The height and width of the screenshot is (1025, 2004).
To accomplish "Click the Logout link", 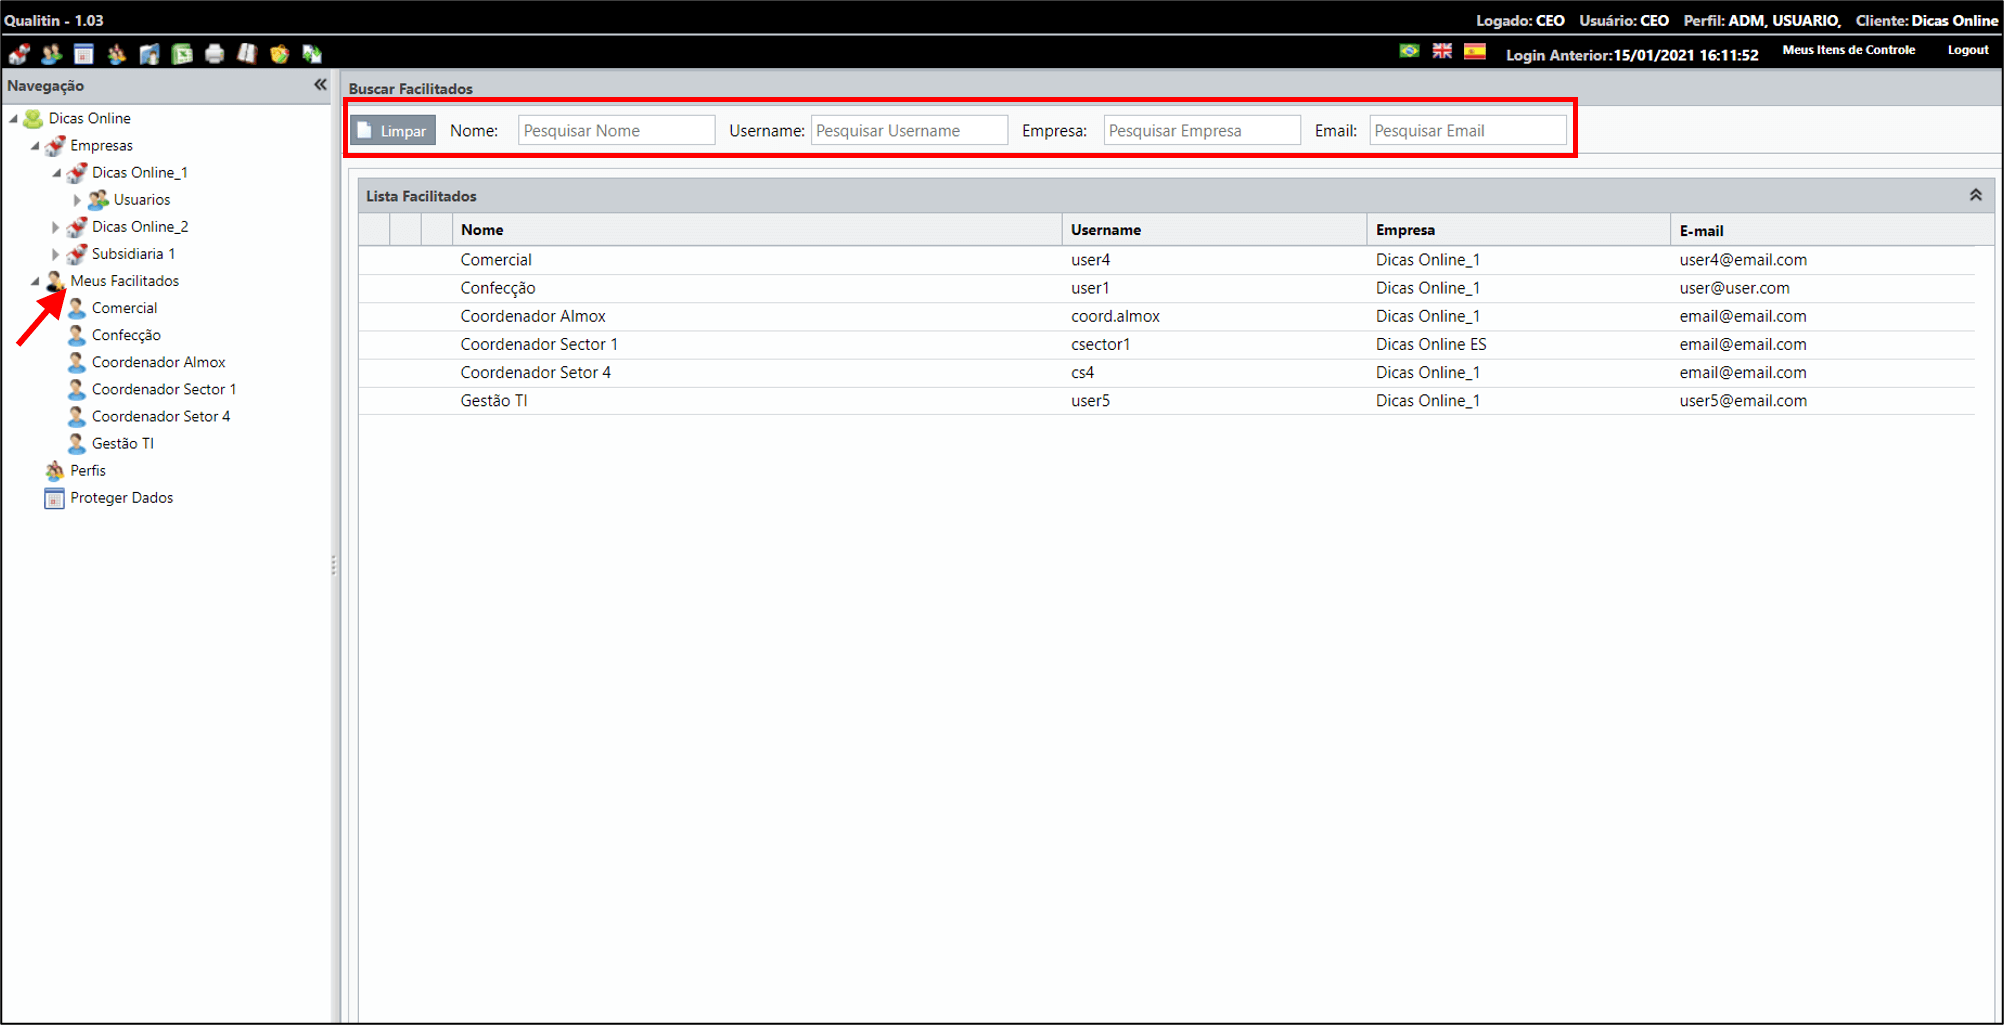I will 1968,50.
